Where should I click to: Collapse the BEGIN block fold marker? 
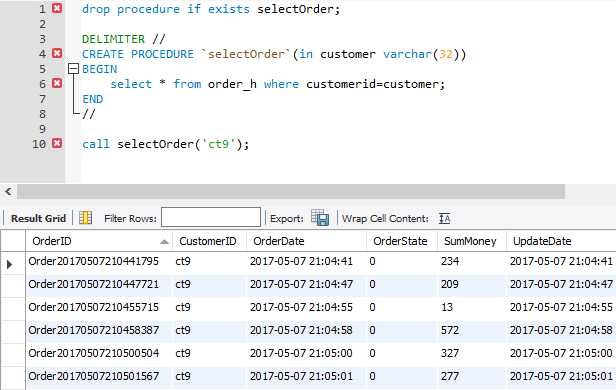click(x=73, y=69)
